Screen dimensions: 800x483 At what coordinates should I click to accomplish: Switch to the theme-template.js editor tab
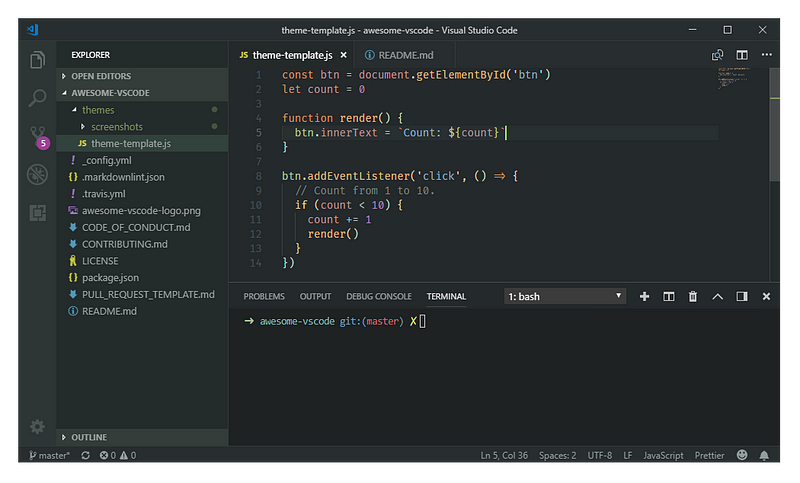click(x=292, y=55)
